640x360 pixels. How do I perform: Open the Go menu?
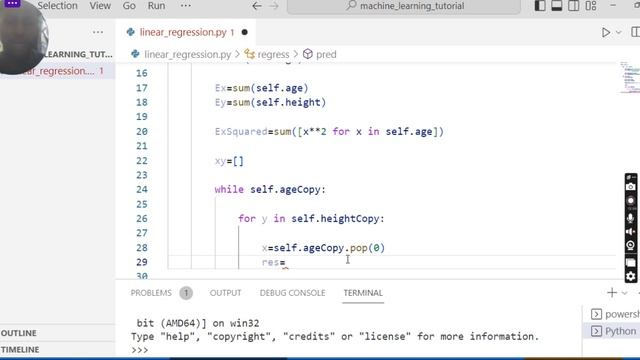coord(129,6)
